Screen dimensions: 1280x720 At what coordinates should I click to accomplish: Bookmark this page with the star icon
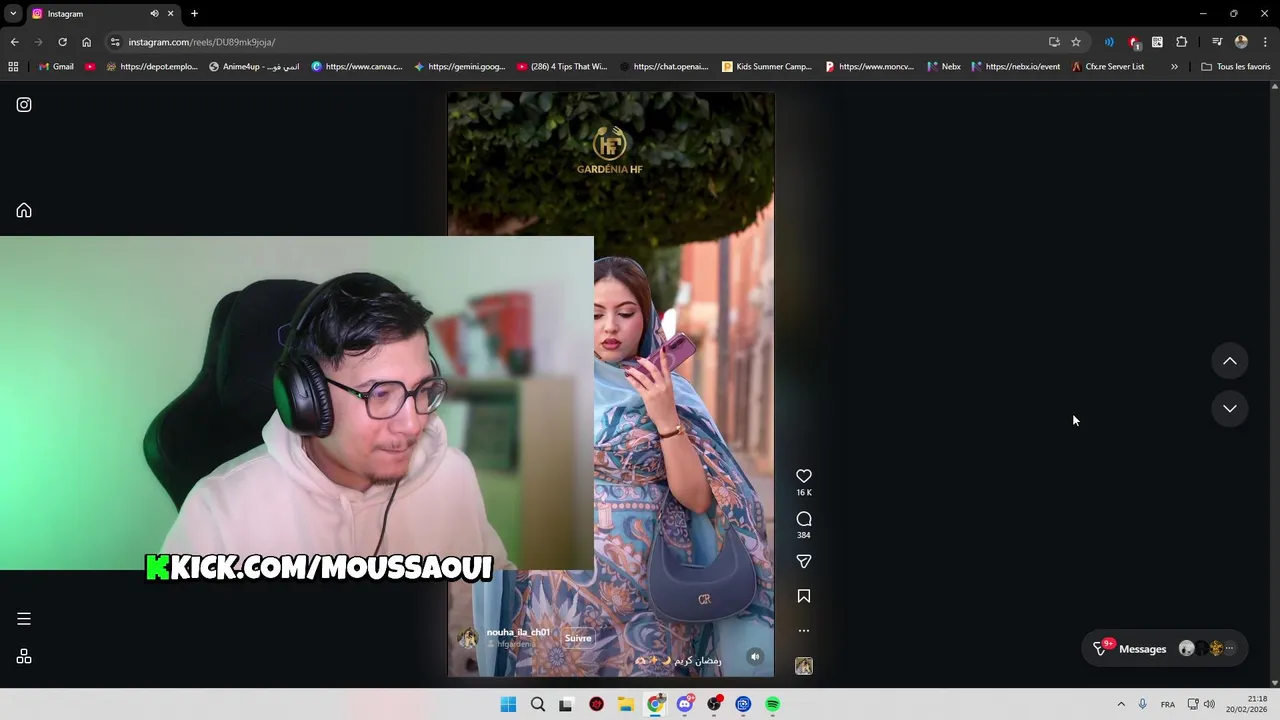(1076, 42)
